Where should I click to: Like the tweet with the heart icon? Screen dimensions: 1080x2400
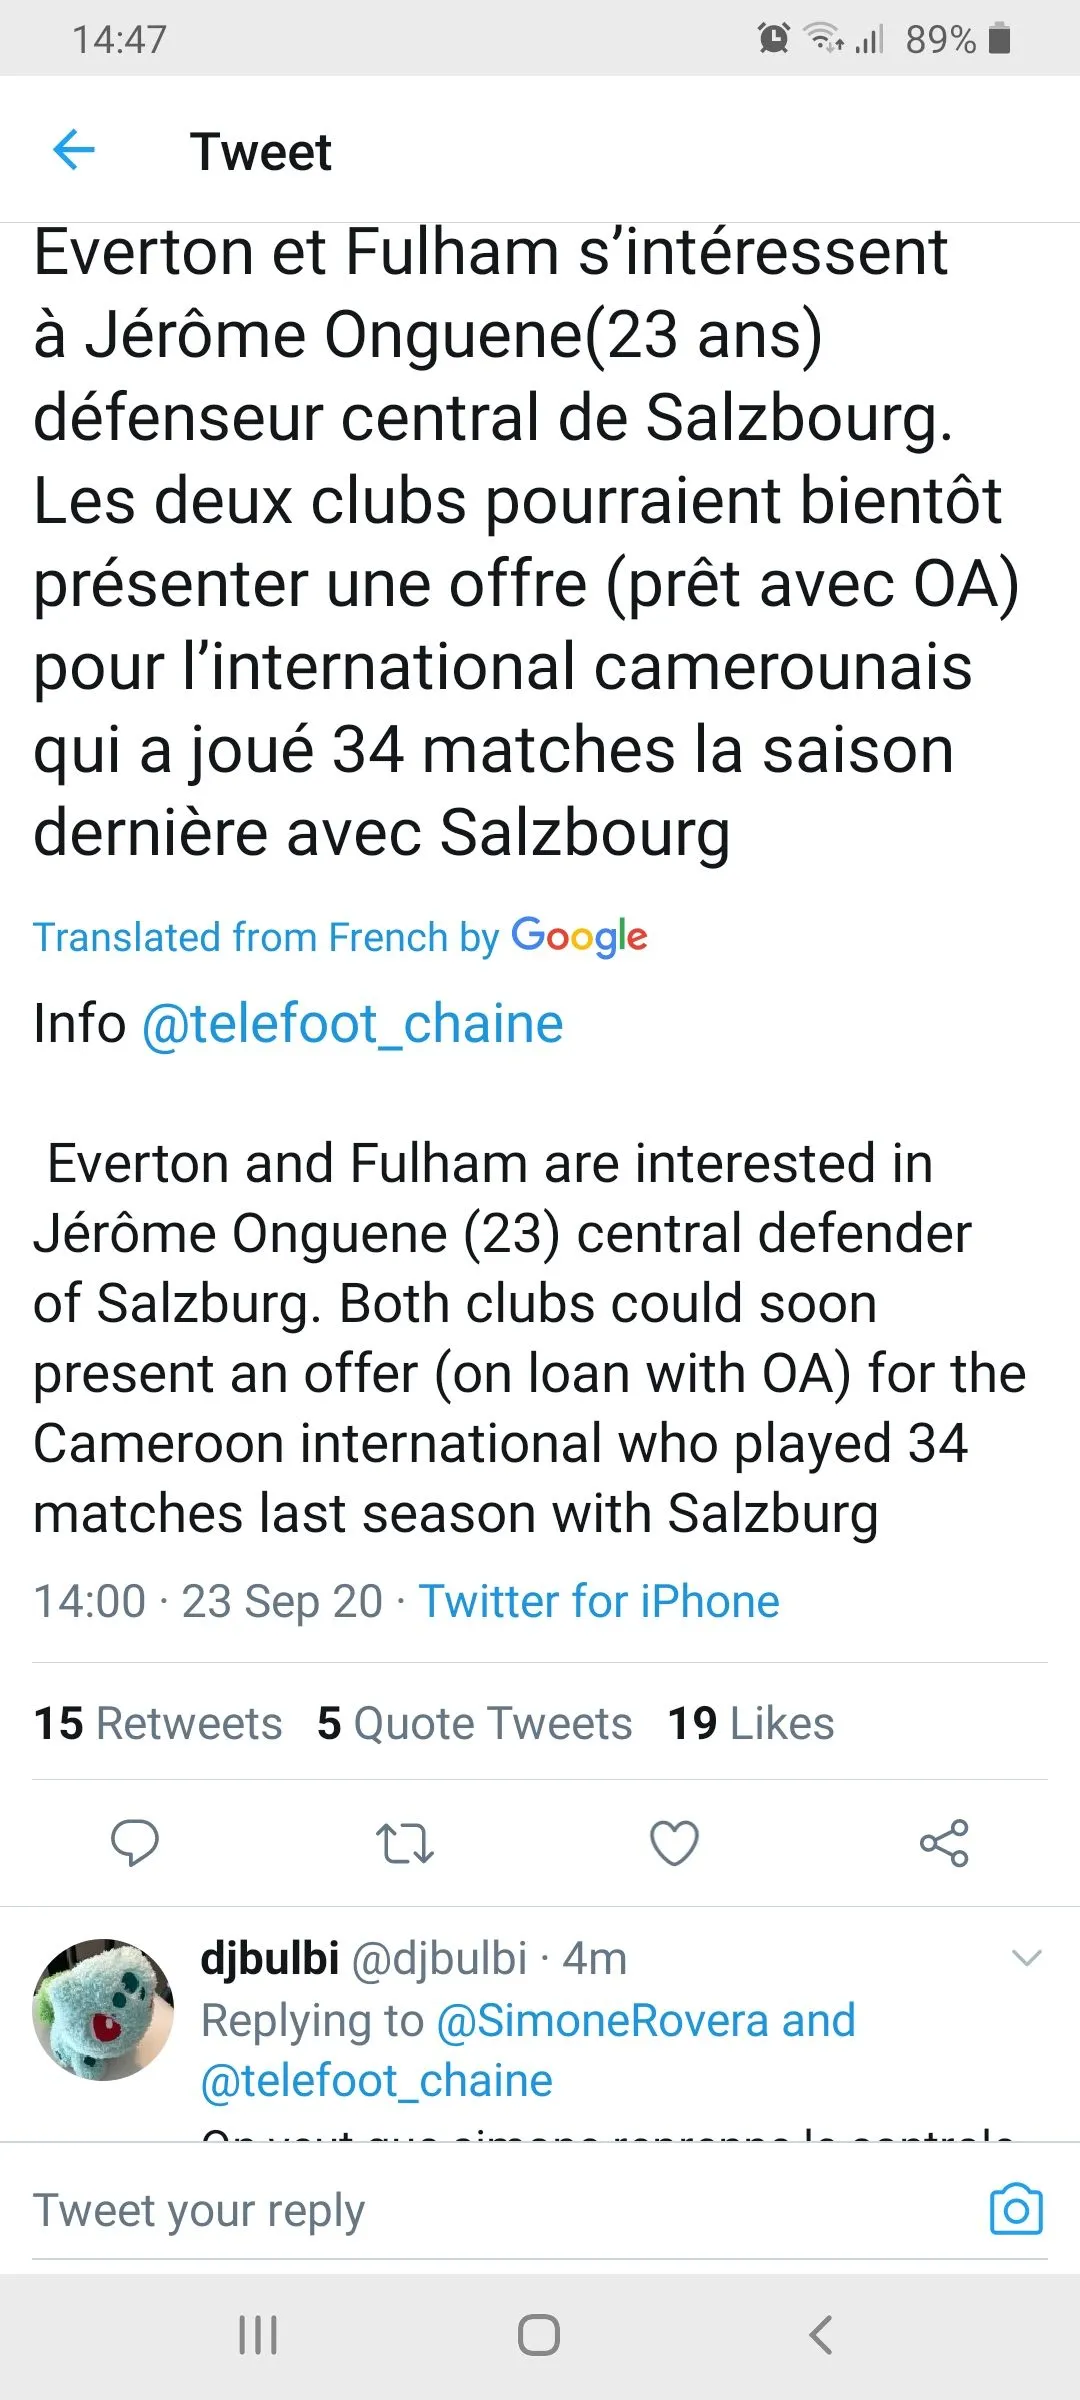coord(674,1843)
